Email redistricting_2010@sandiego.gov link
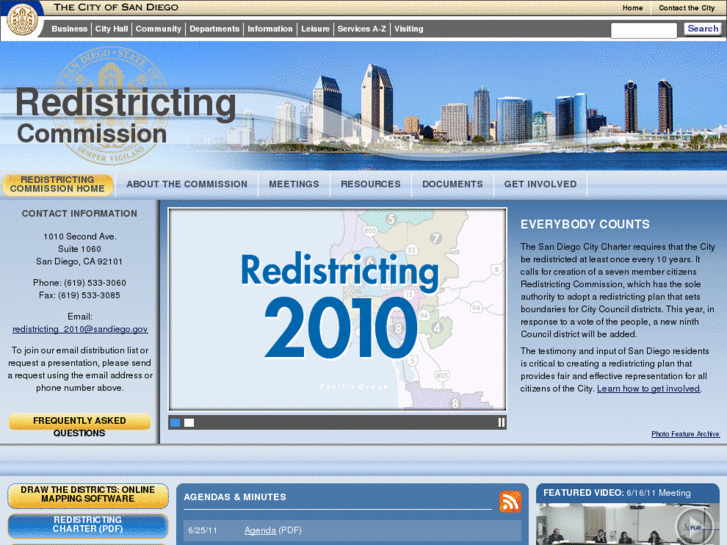Image resolution: width=727 pixels, height=545 pixels. point(80,329)
